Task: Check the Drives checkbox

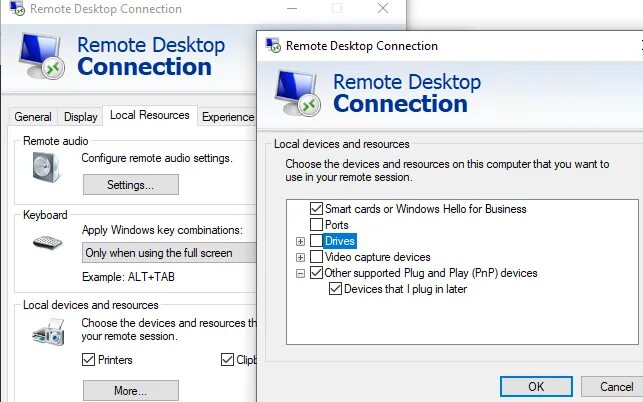Action: 316,240
